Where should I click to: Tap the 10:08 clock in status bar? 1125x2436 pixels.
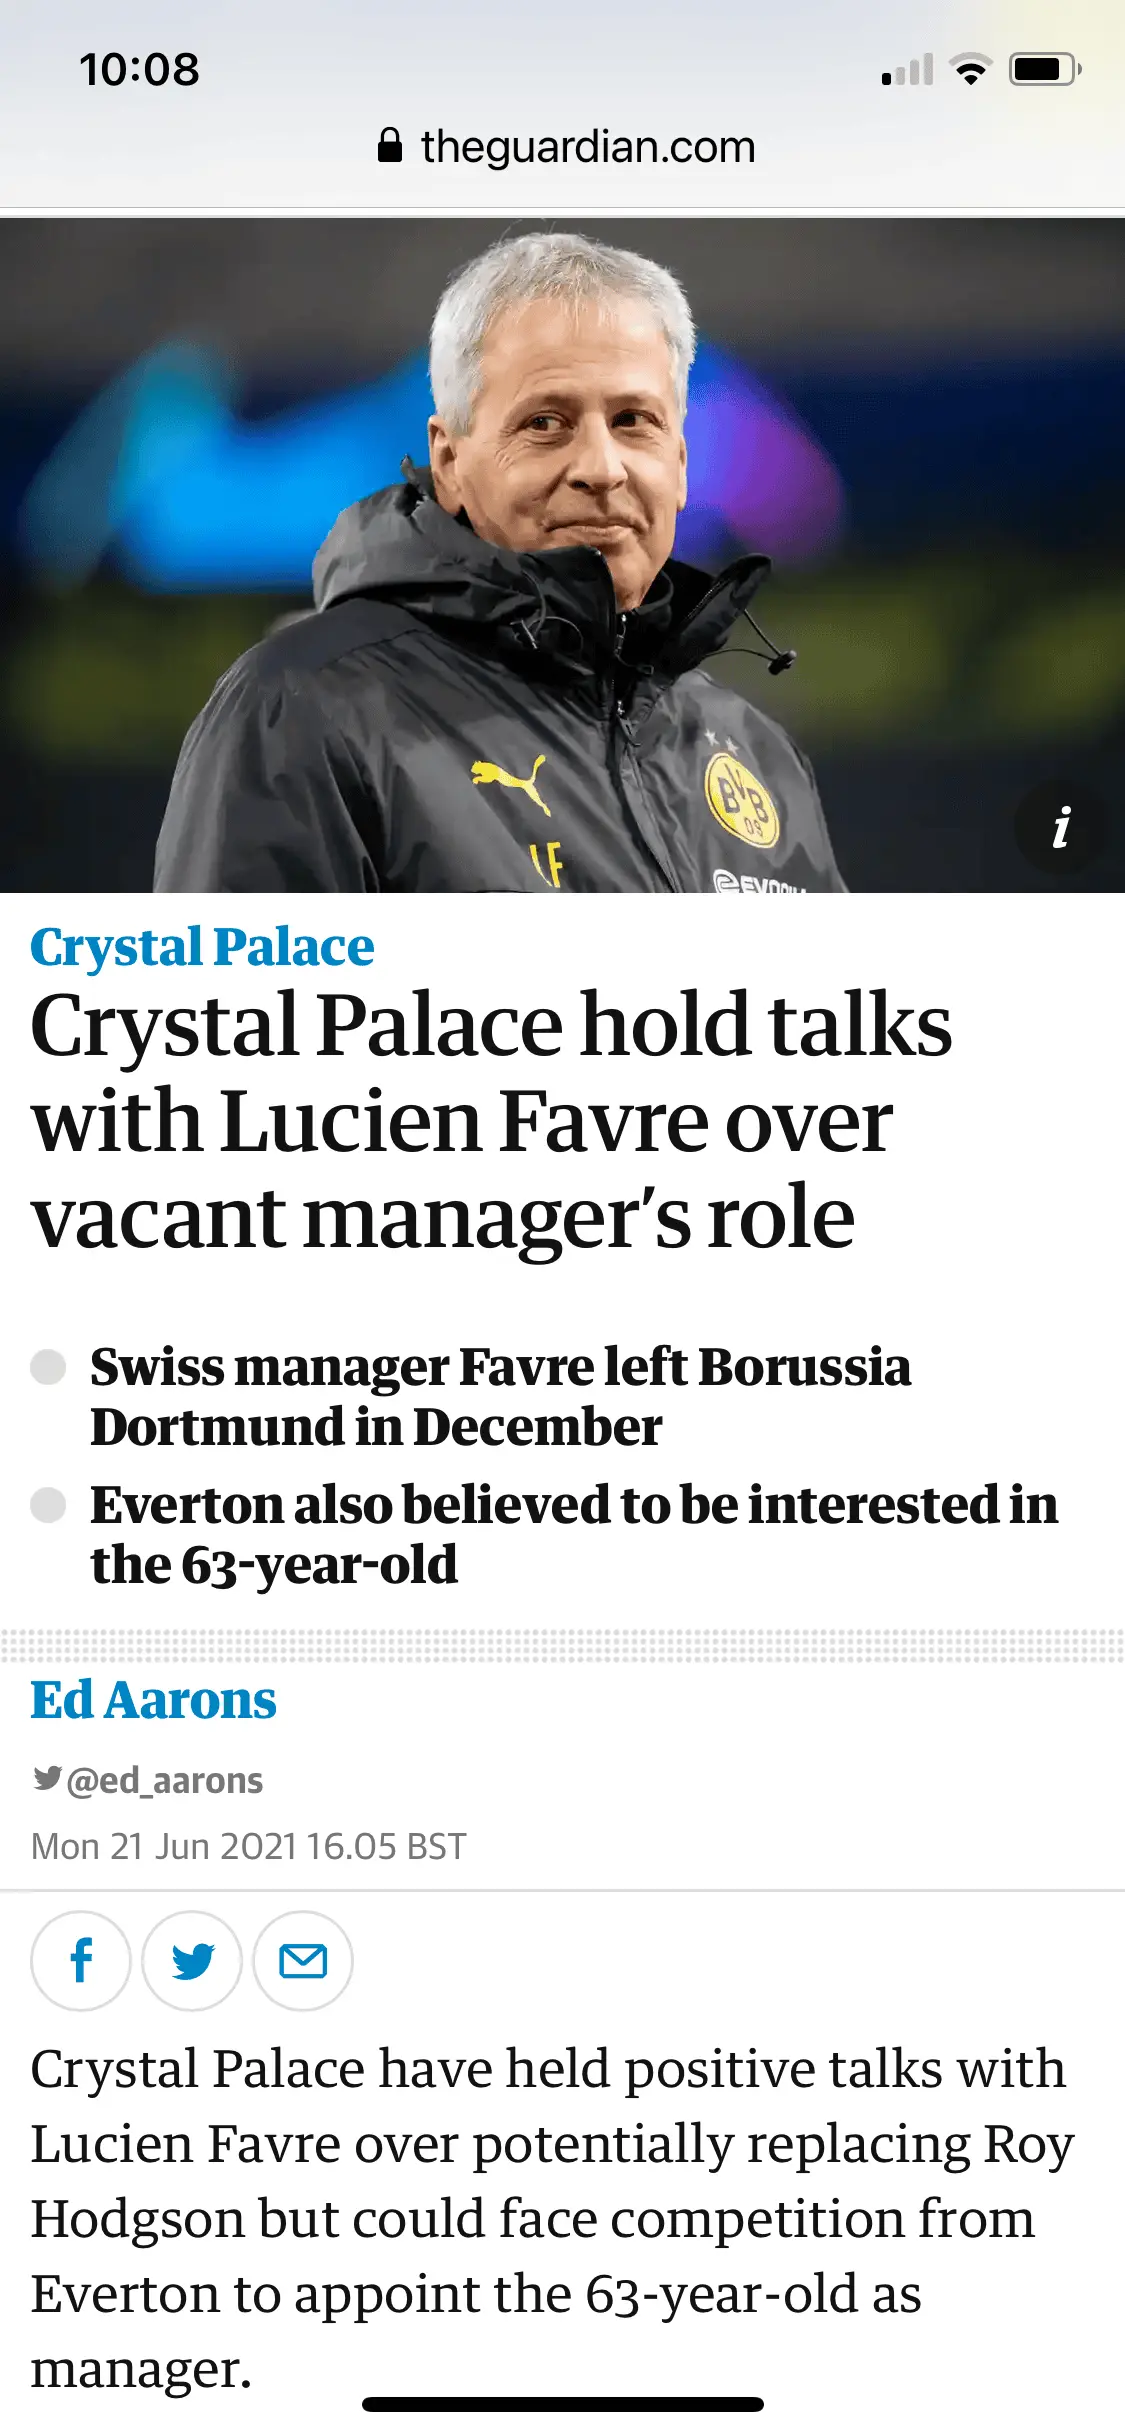point(139,70)
